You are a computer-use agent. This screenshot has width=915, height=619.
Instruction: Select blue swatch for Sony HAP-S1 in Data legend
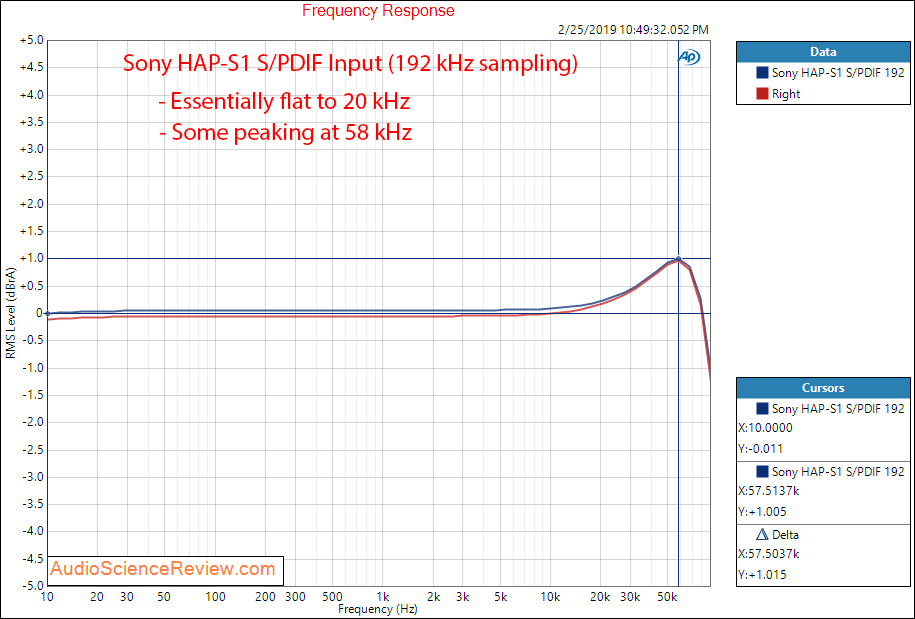pyautogui.click(x=762, y=72)
